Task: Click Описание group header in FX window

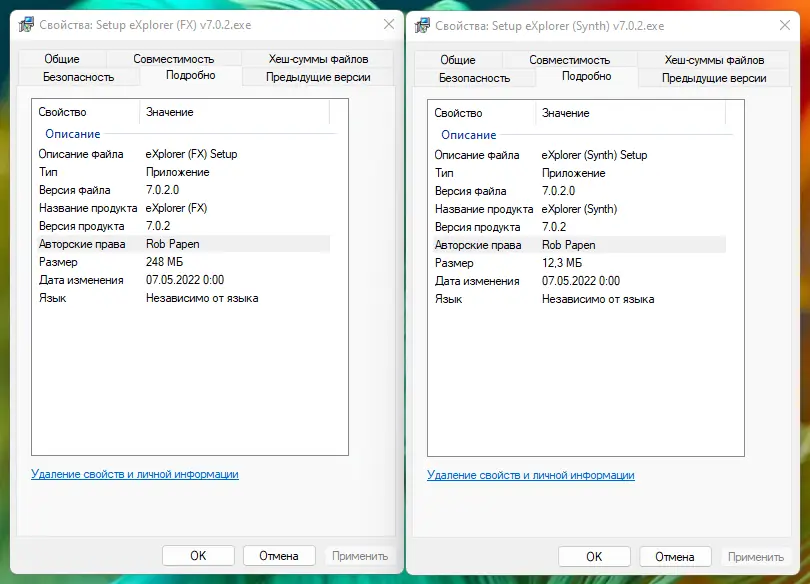Action: [73, 134]
